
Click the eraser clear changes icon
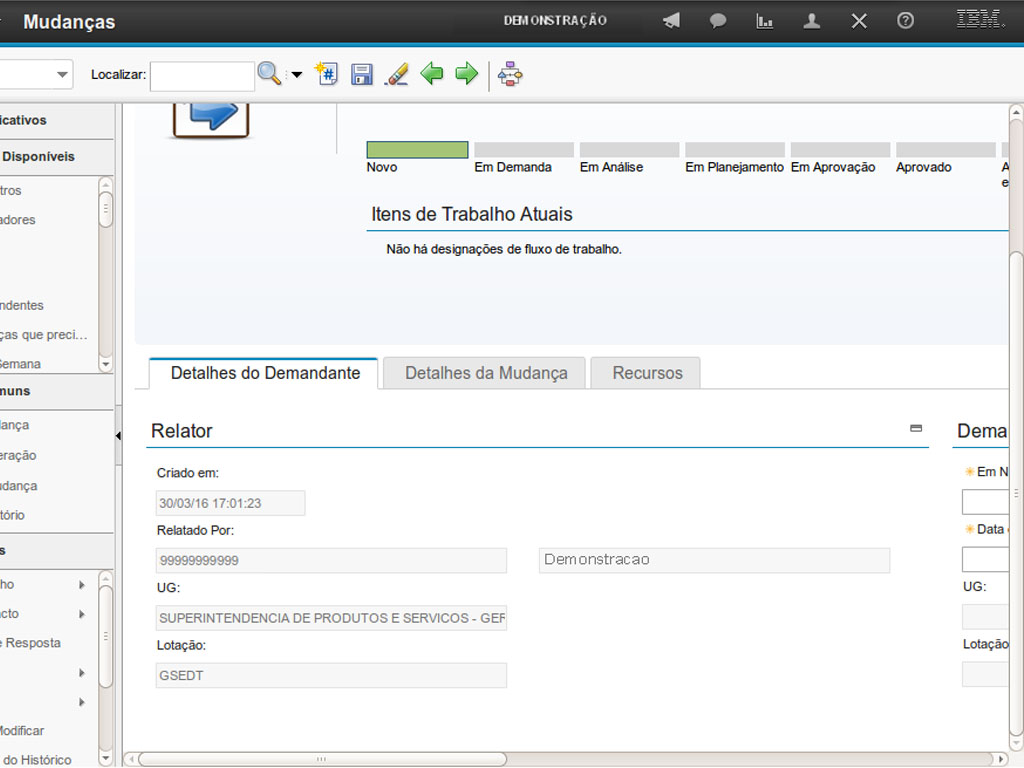[x=397, y=74]
